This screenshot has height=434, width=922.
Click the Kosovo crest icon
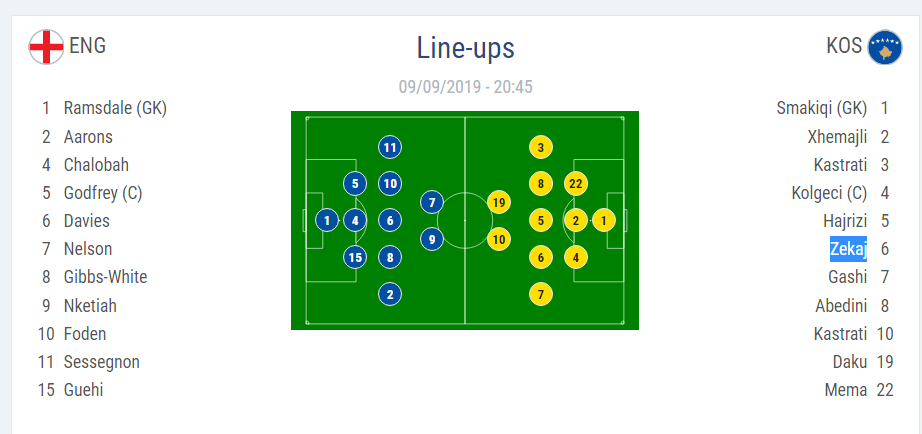885,47
